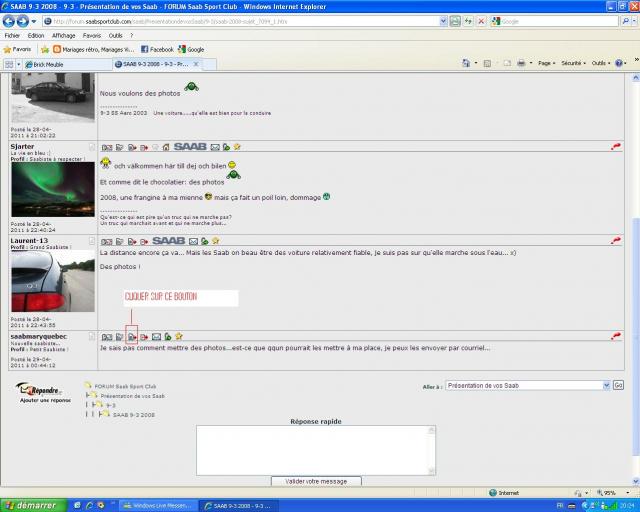Switch to the Brick Meuble tab
The image size is (640, 512).
click(x=67, y=64)
